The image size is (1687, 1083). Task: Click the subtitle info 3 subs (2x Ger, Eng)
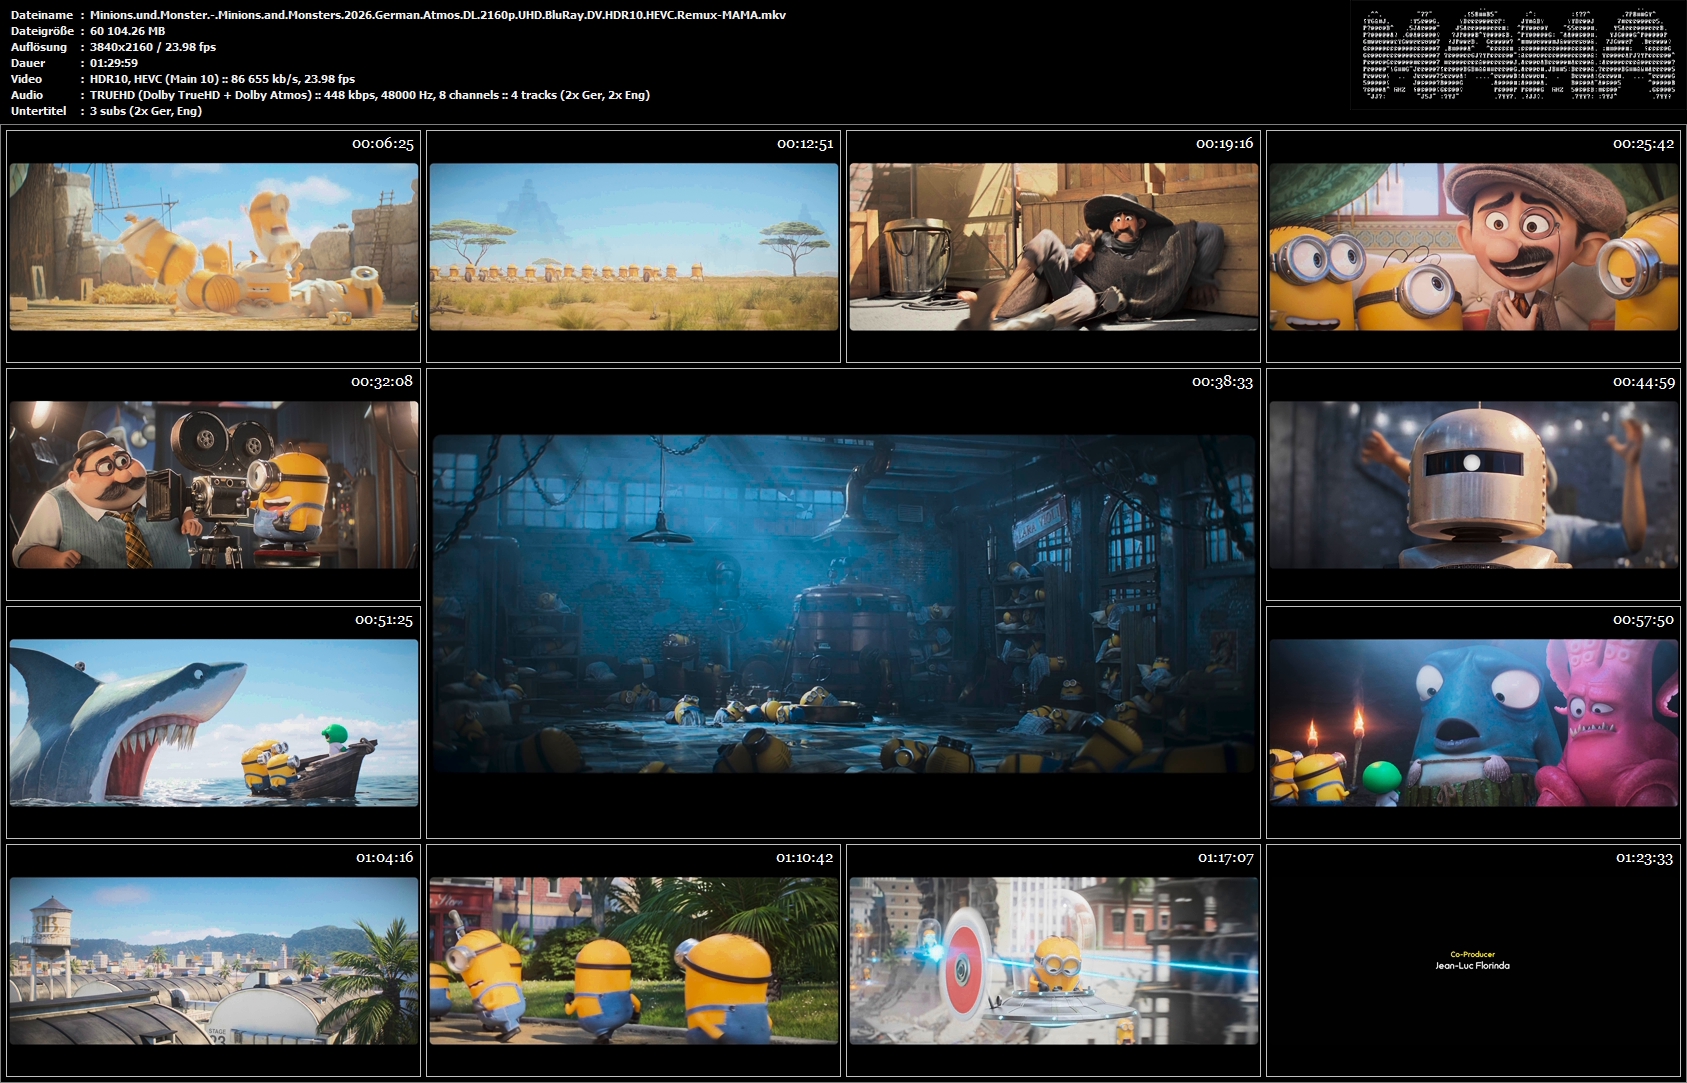(146, 111)
